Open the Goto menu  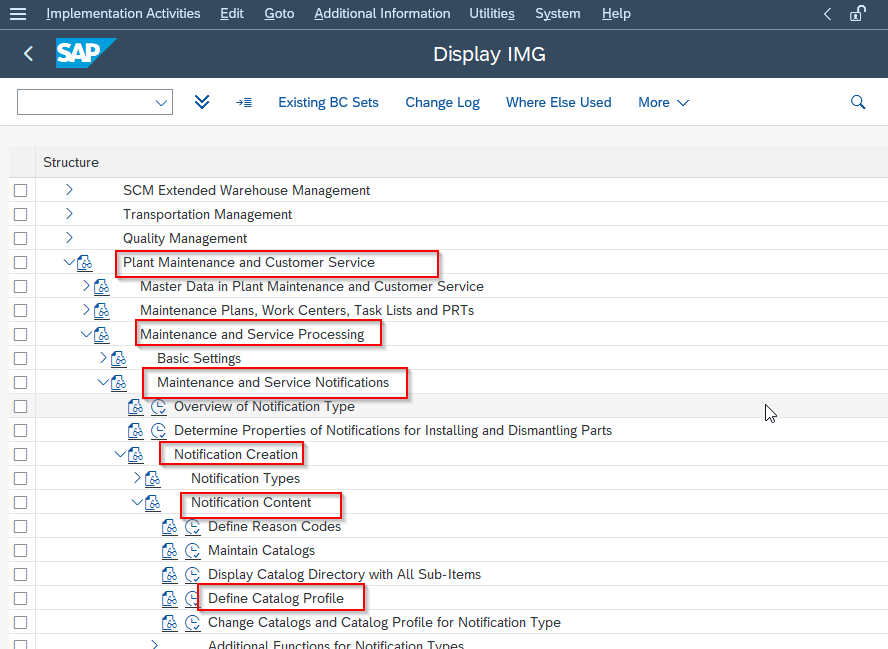point(279,14)
